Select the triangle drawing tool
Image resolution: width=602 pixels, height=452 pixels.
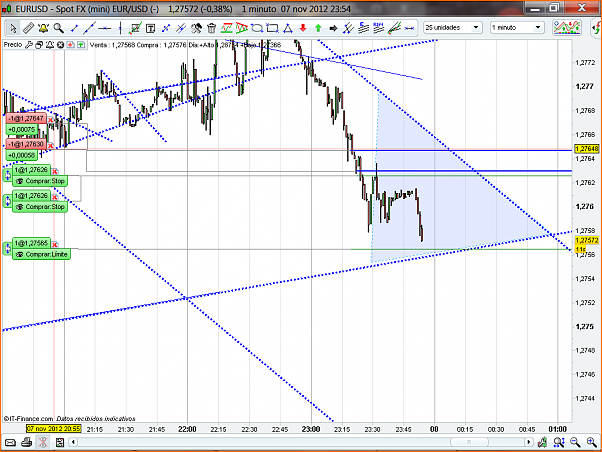288,28
